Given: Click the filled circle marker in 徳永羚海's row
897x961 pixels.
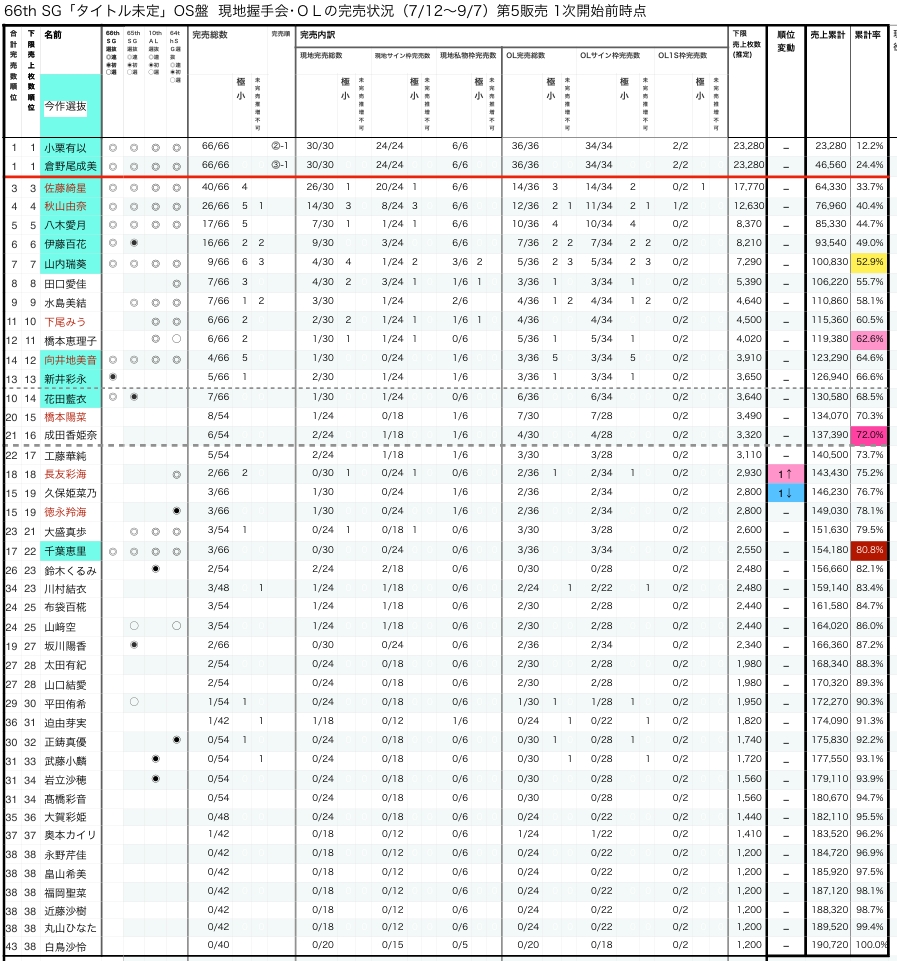Looking at the screenshot, I should [x=176, y=511].
